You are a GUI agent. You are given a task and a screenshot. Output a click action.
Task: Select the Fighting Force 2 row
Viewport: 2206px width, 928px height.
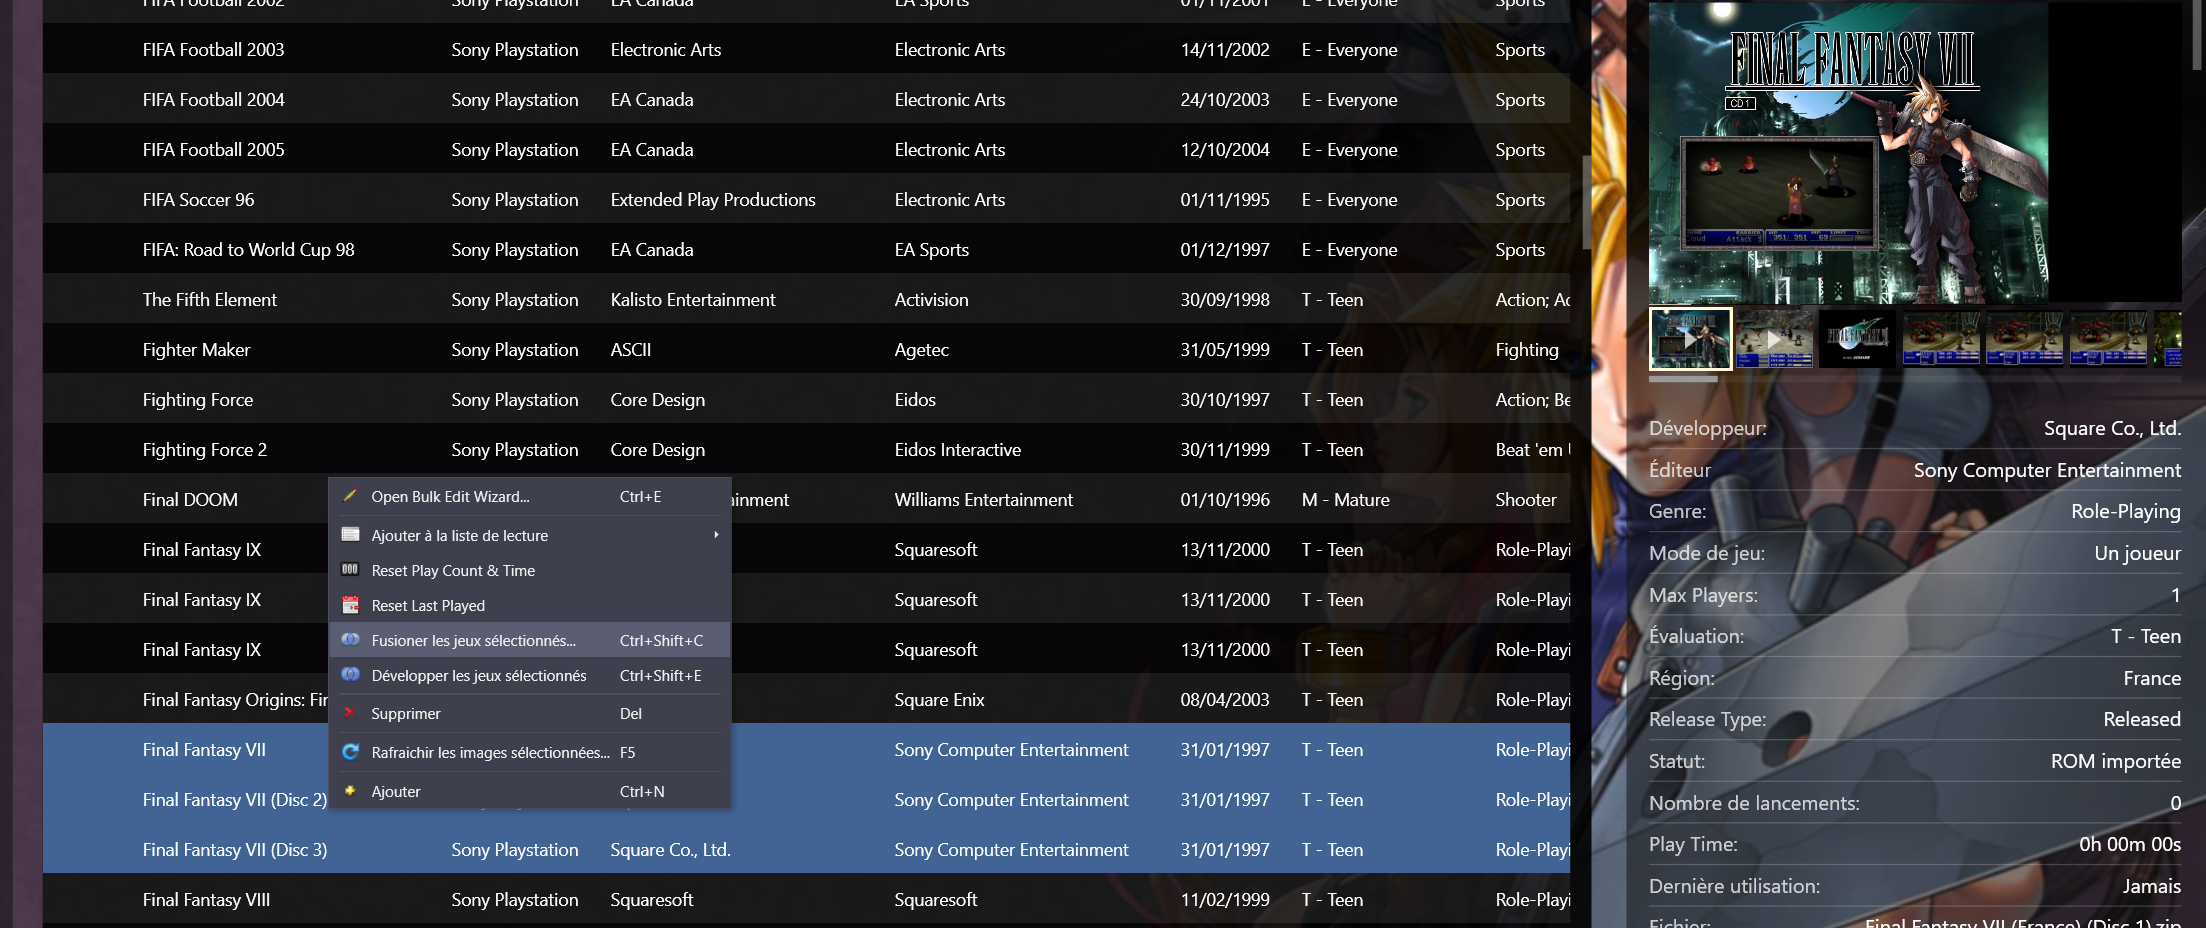point(806,449)
